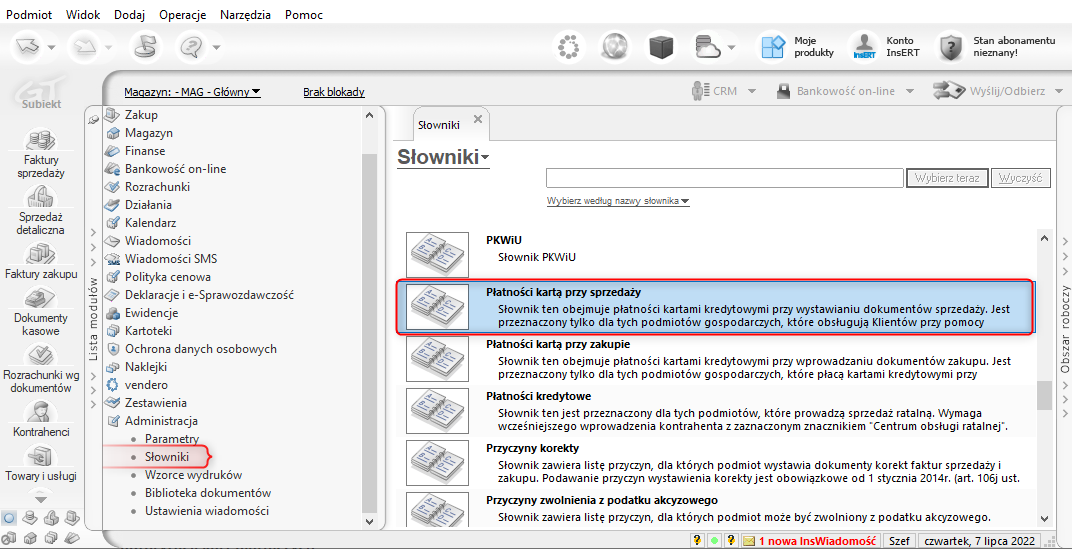Open Faktury sprzedaży shortcut icon
1072x549 pixels.
40,142
